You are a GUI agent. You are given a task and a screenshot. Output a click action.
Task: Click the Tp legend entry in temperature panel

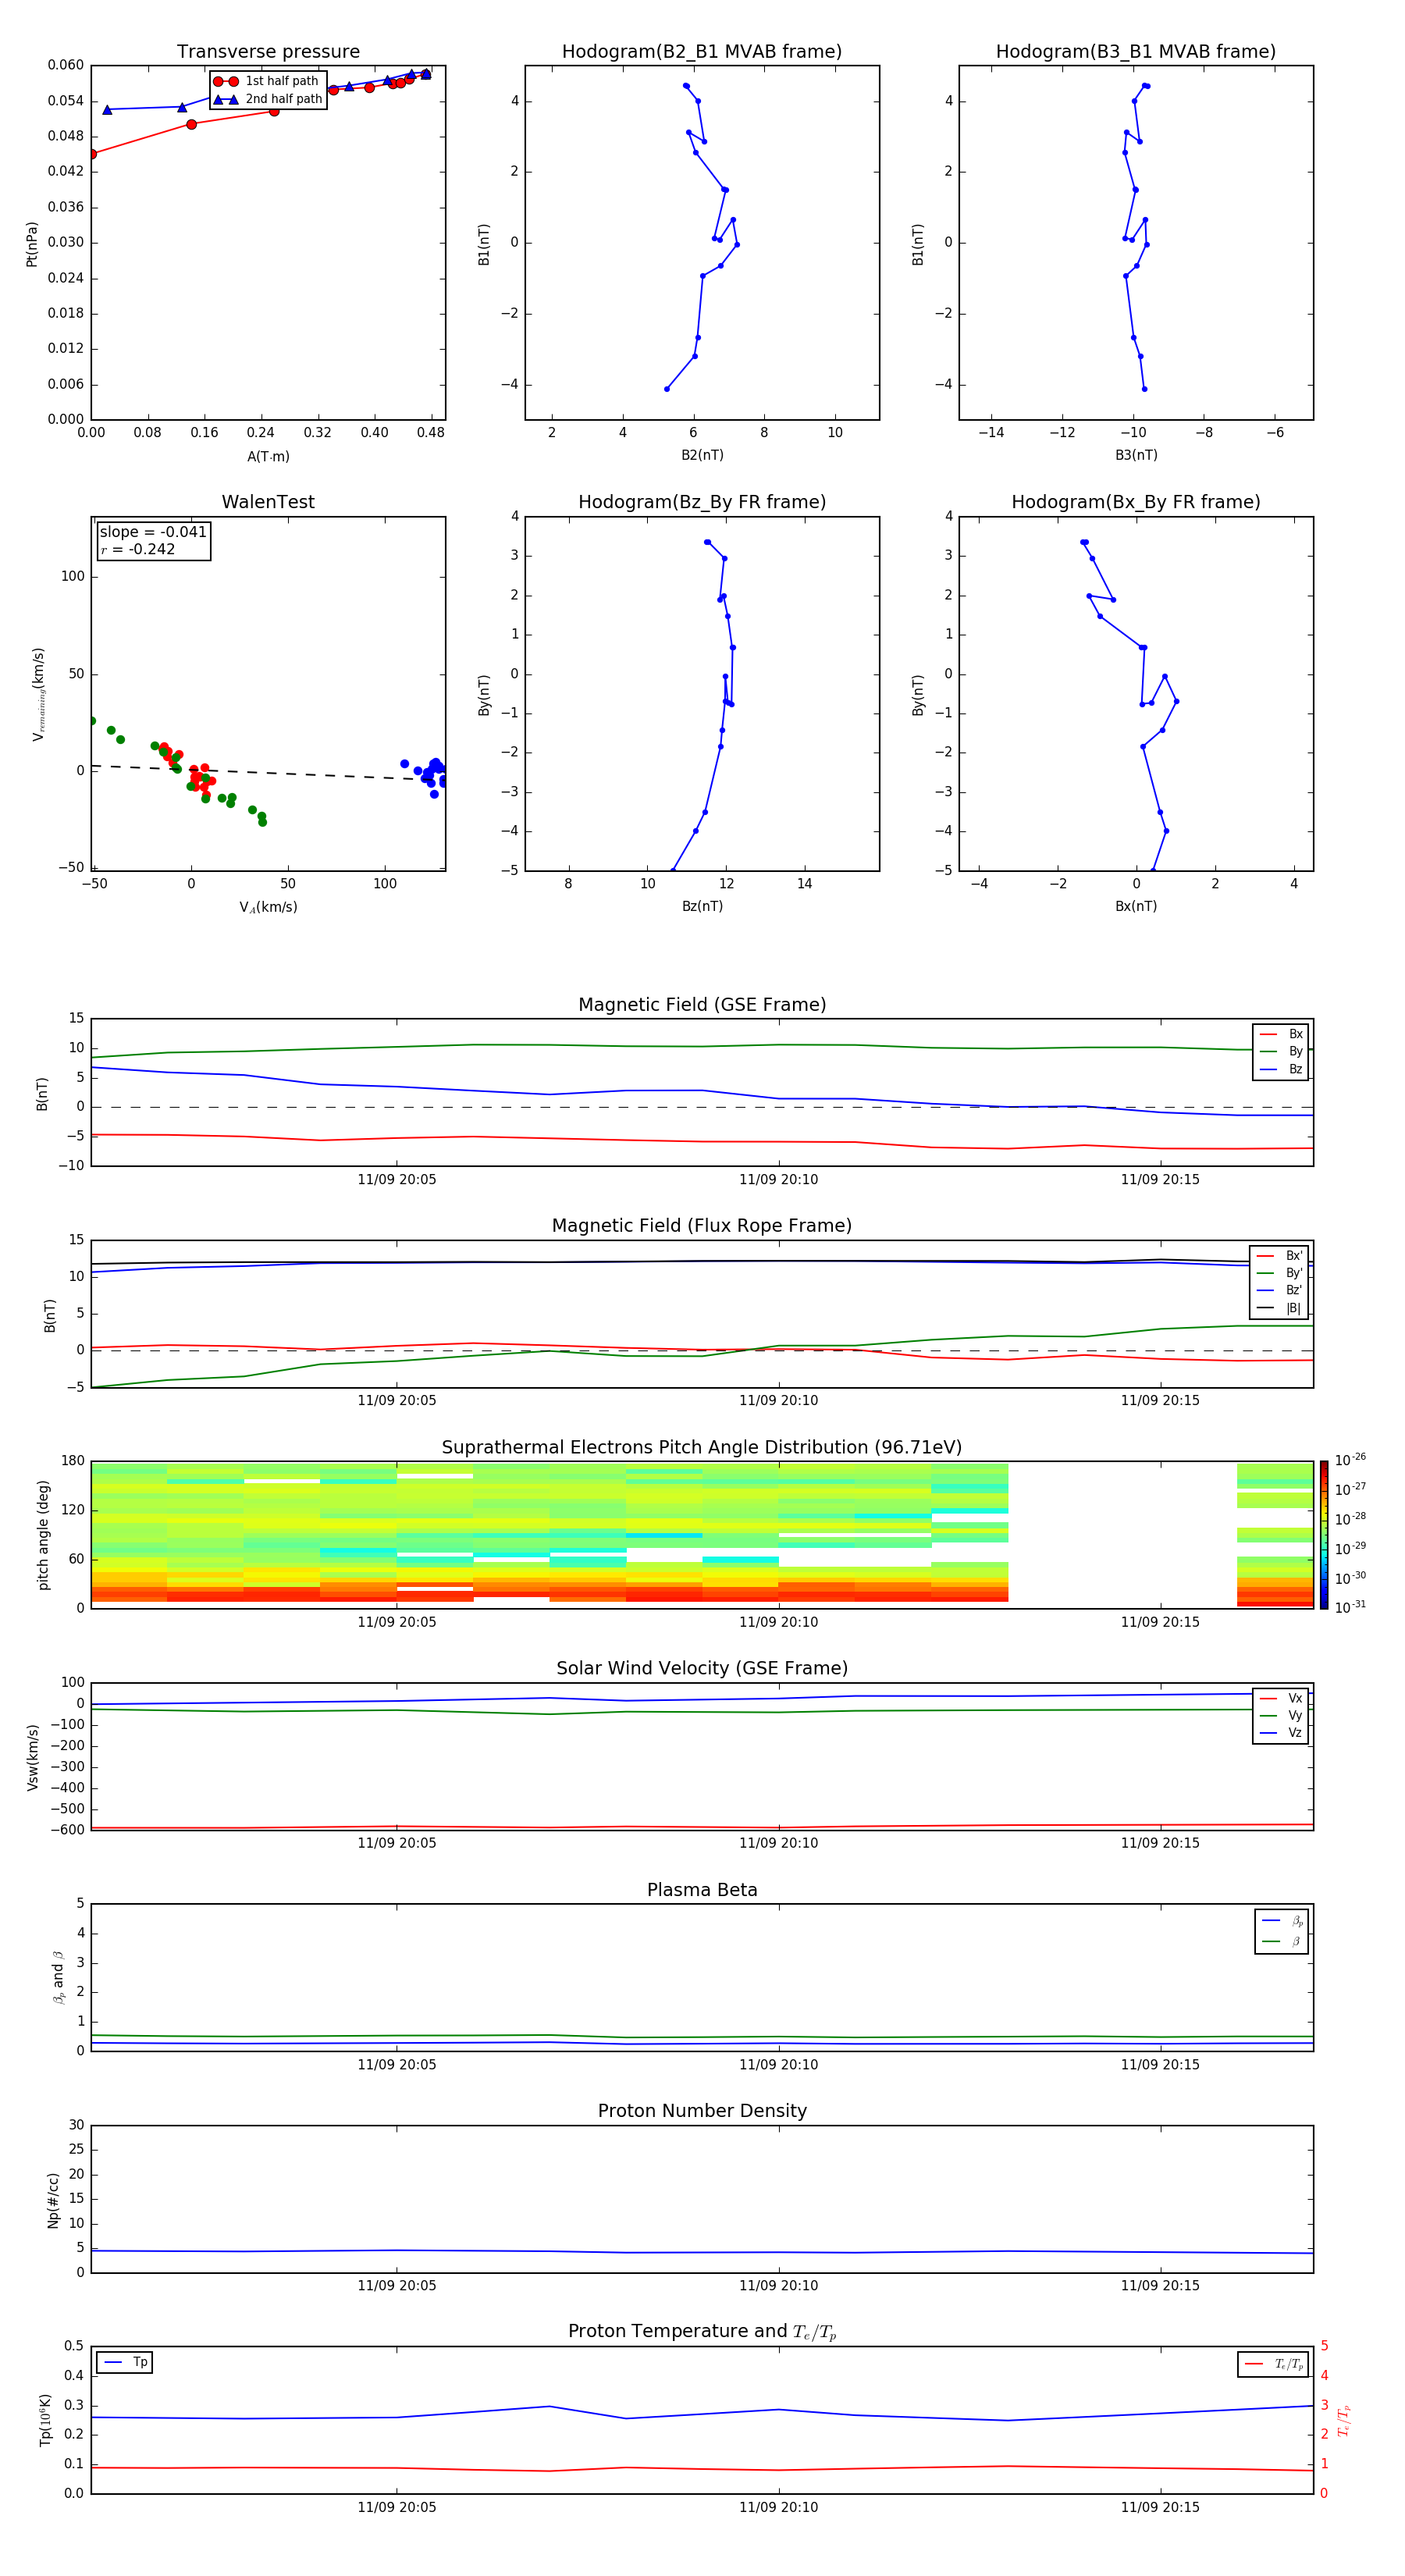[125, 2362]
